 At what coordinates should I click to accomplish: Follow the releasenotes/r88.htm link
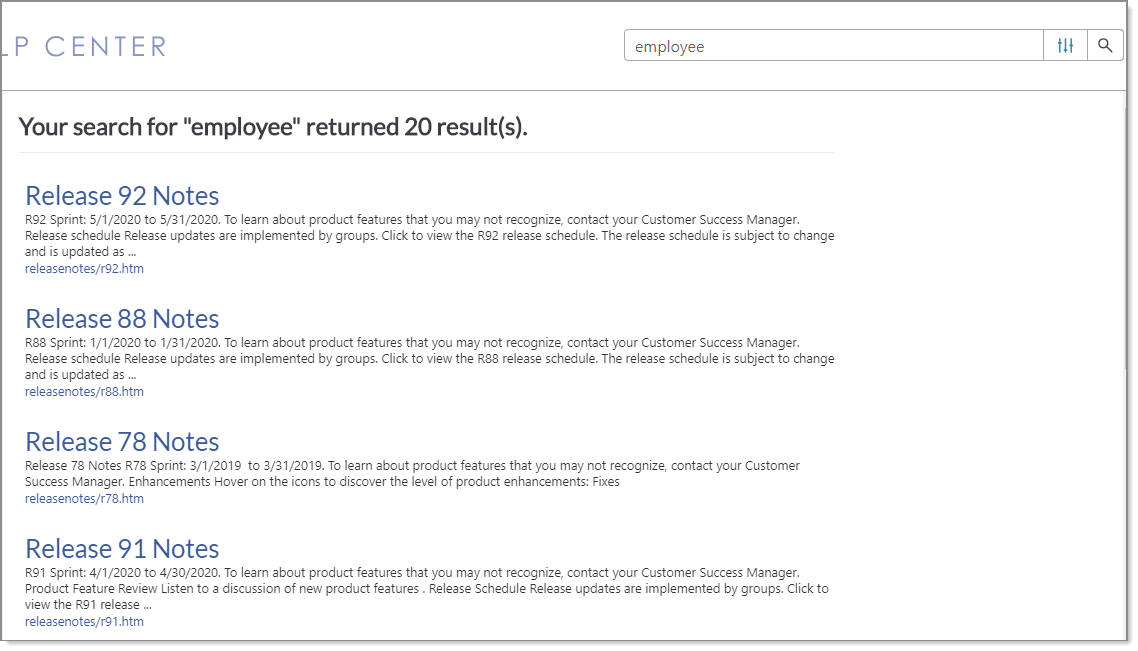(84, 391)
